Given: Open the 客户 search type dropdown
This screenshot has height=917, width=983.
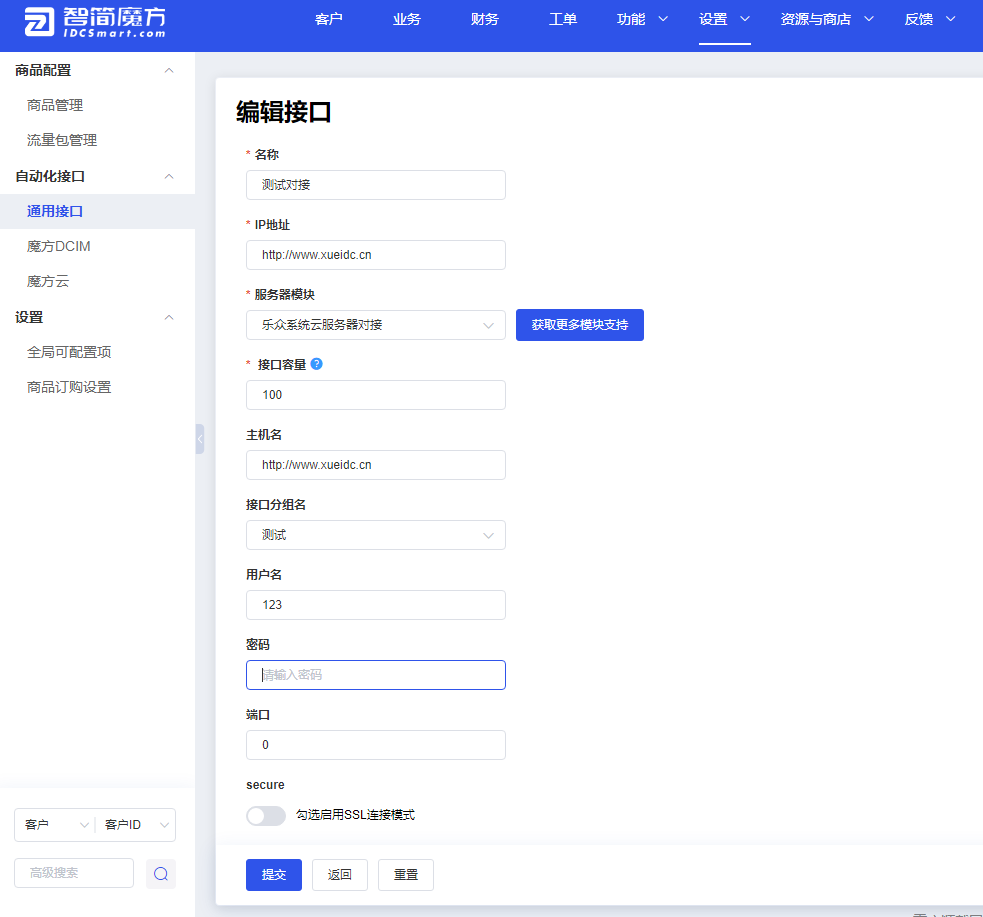Looking at the screenshot, I should click(x=55, y=825).
